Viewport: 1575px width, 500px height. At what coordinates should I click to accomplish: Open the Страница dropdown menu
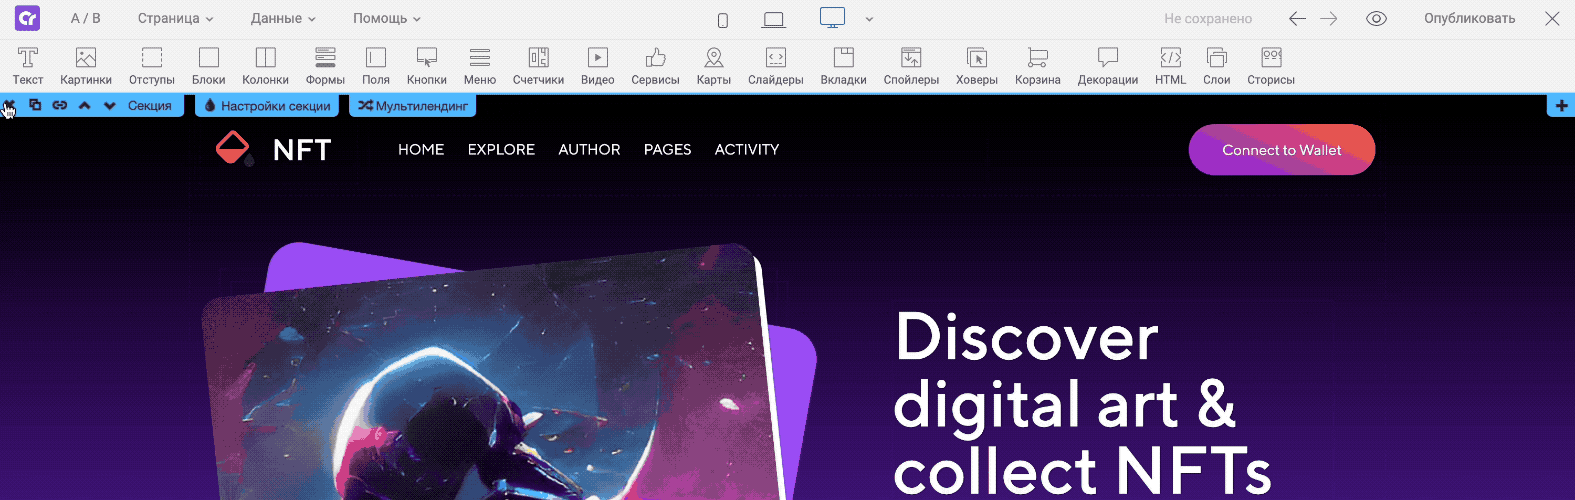click(176, 18)
